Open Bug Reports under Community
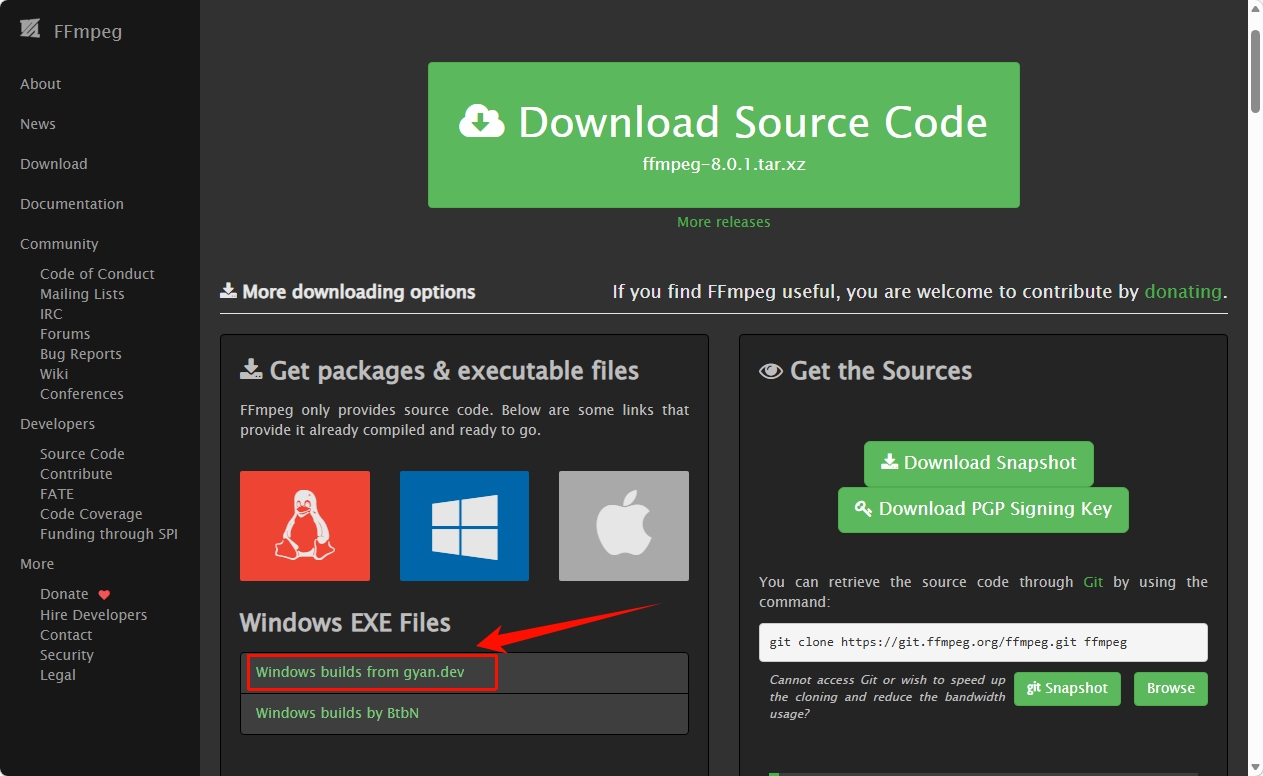This screenshot has height=776, width=1263. click(81, 354)
